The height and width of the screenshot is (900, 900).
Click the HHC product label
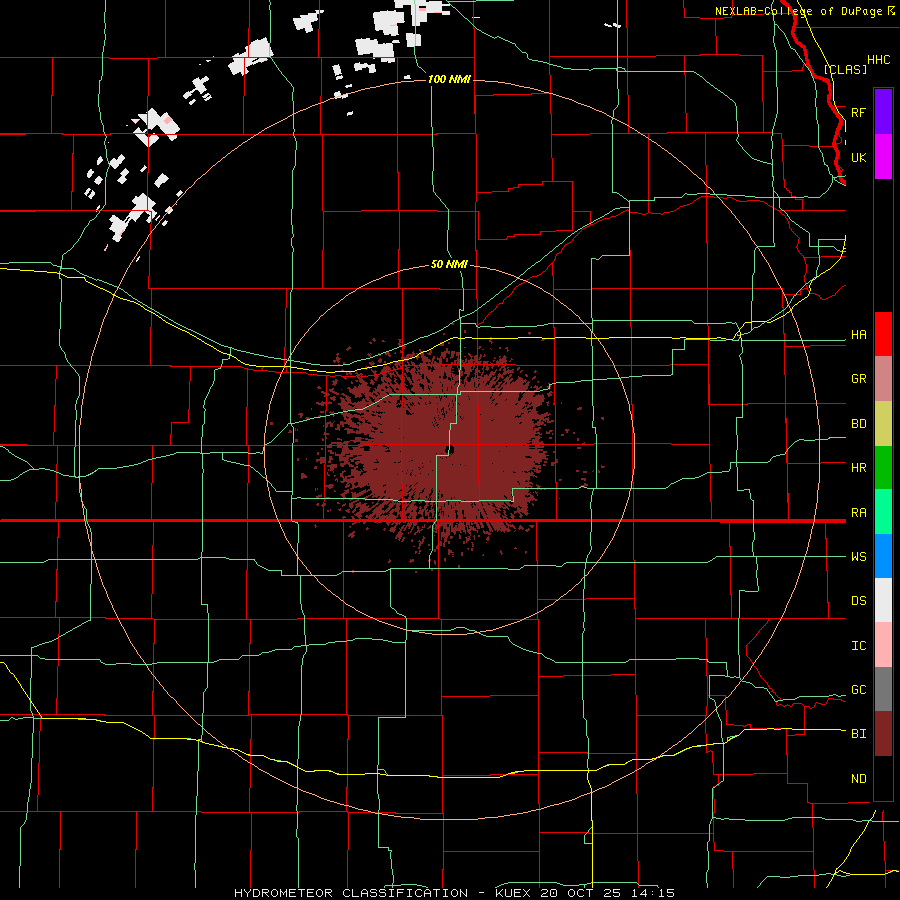(x=878, y=60)
